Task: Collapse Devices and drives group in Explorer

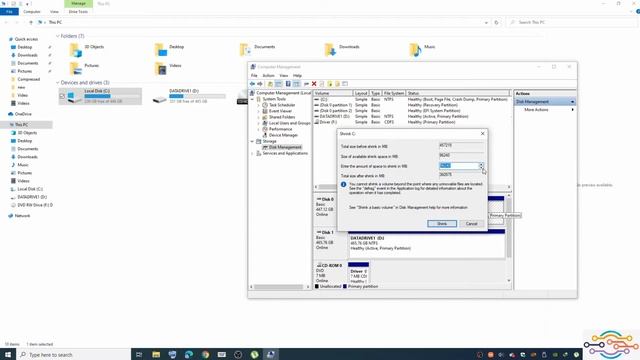Action: coord(58,82)
